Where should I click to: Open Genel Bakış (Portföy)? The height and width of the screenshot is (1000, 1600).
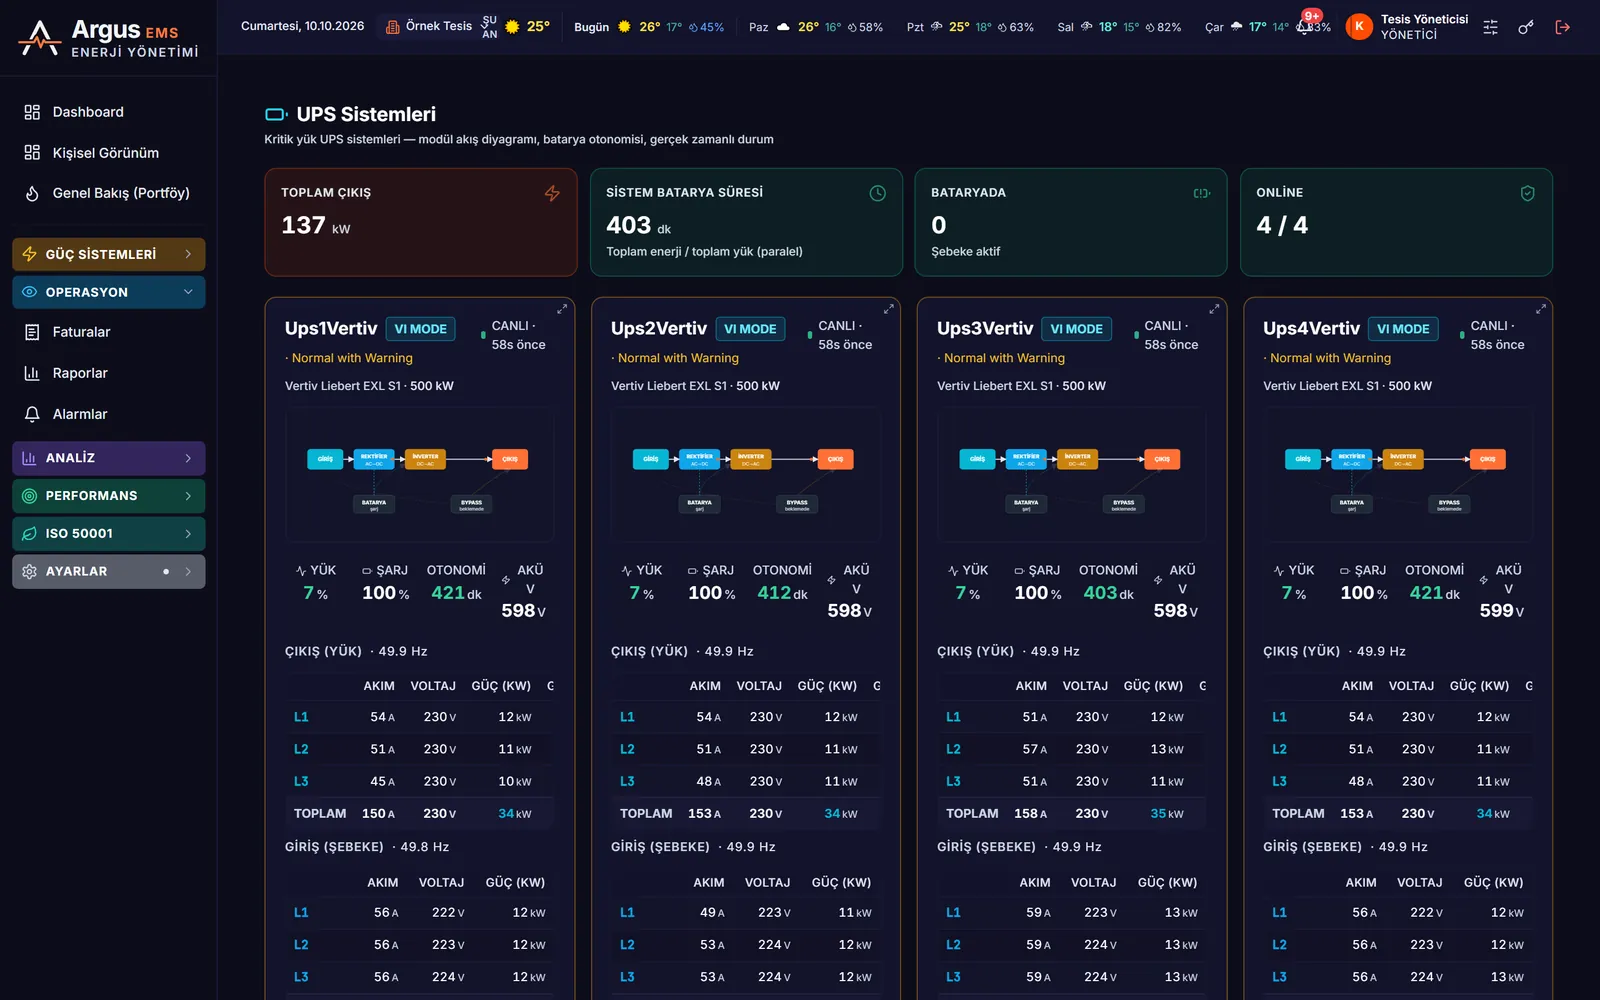[x=109, y=193]
